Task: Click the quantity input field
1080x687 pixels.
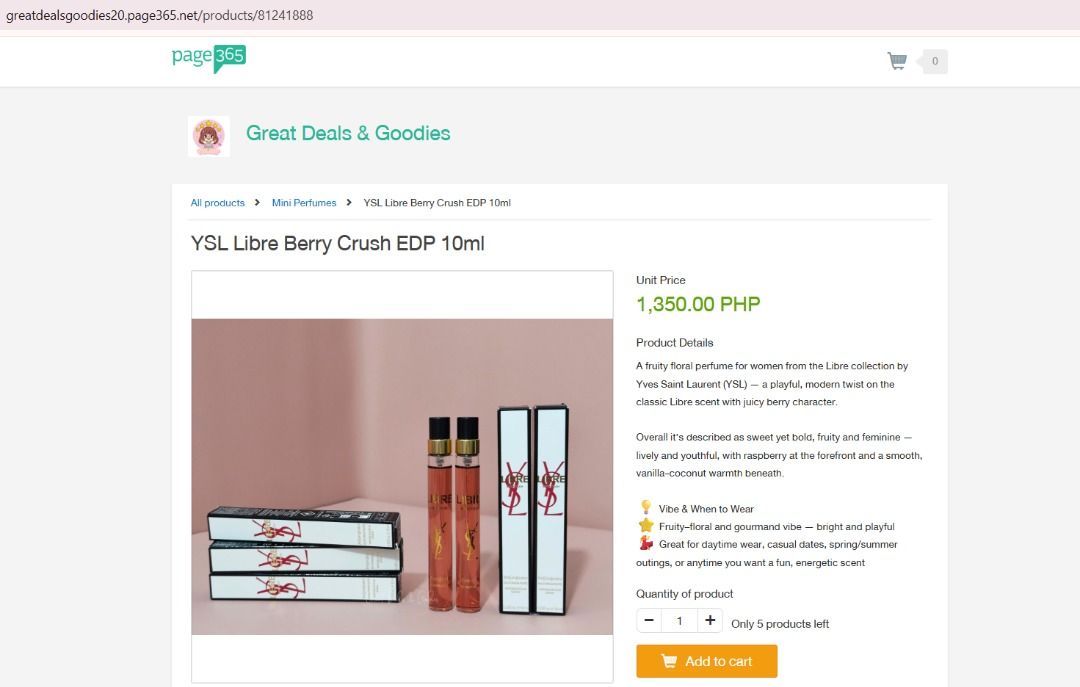Action: pyautogui.click(x=679, y=621)
